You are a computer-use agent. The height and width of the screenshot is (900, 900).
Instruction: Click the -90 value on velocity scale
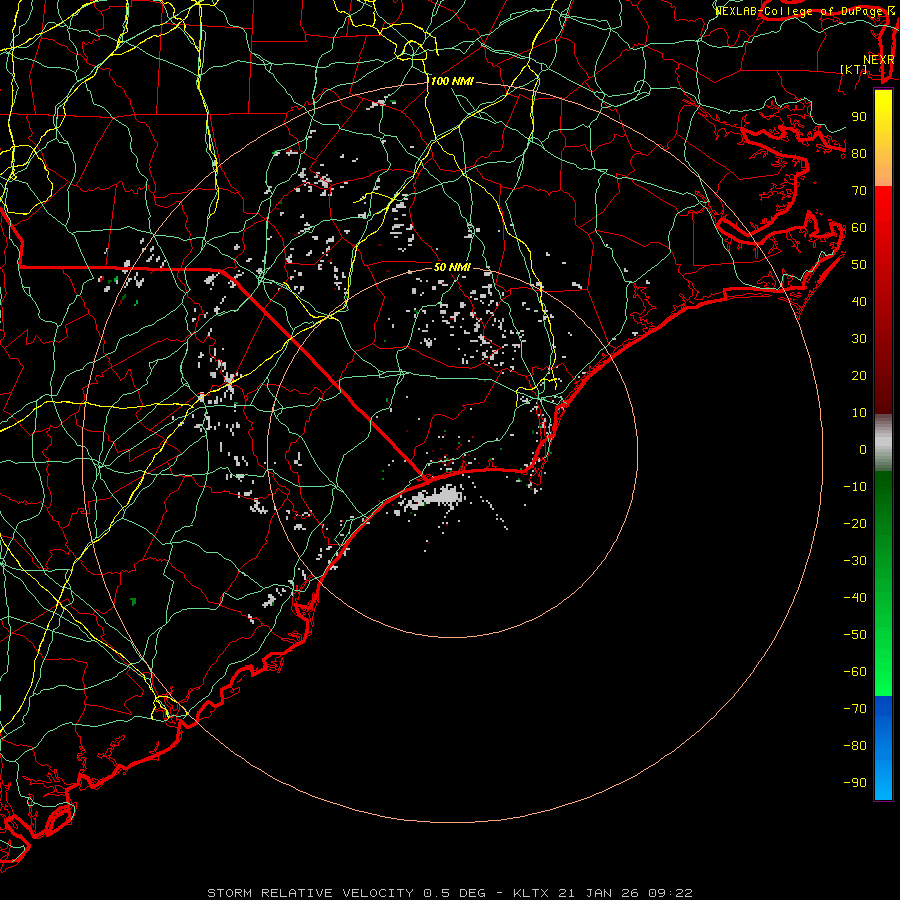click(x=855, y=783)
